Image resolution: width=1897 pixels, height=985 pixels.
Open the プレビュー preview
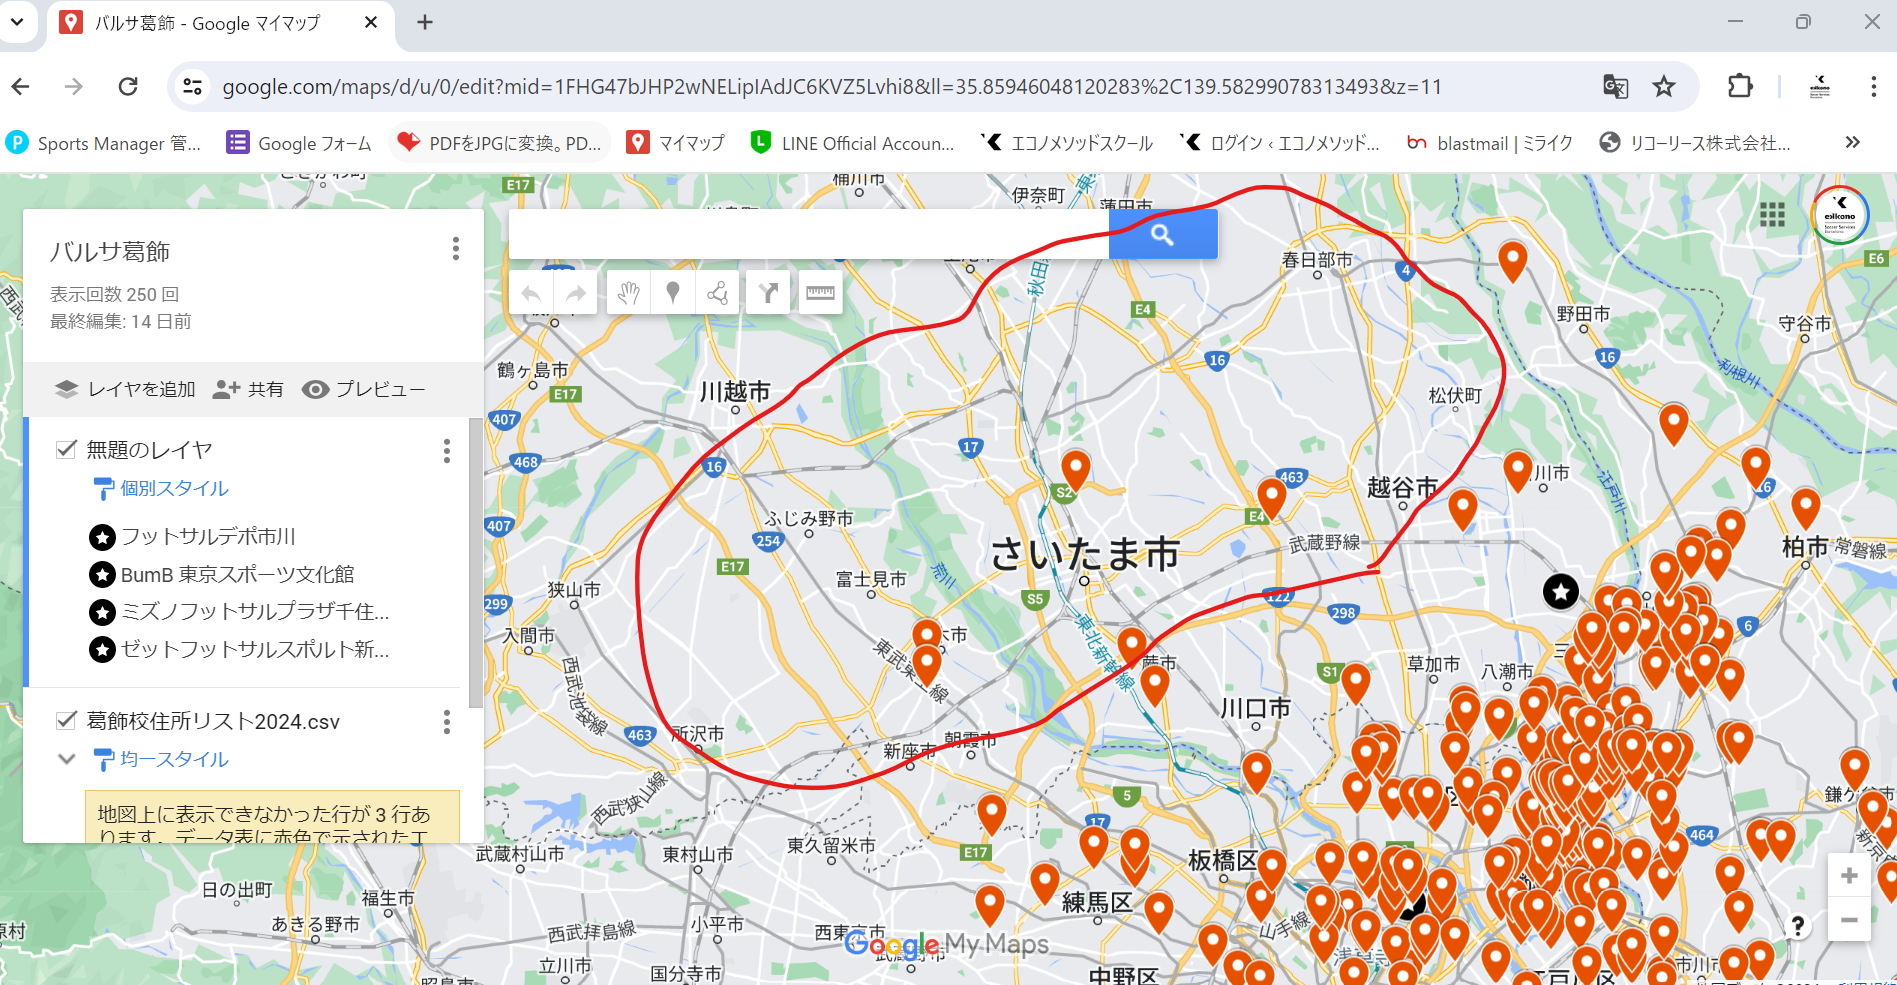364,389
